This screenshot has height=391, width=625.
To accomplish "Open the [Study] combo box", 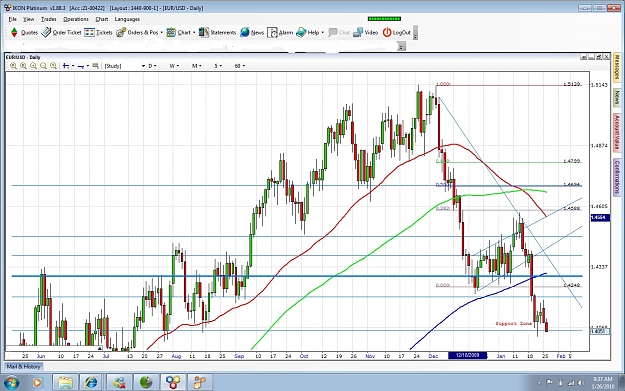I will click(x=124, y=66).
